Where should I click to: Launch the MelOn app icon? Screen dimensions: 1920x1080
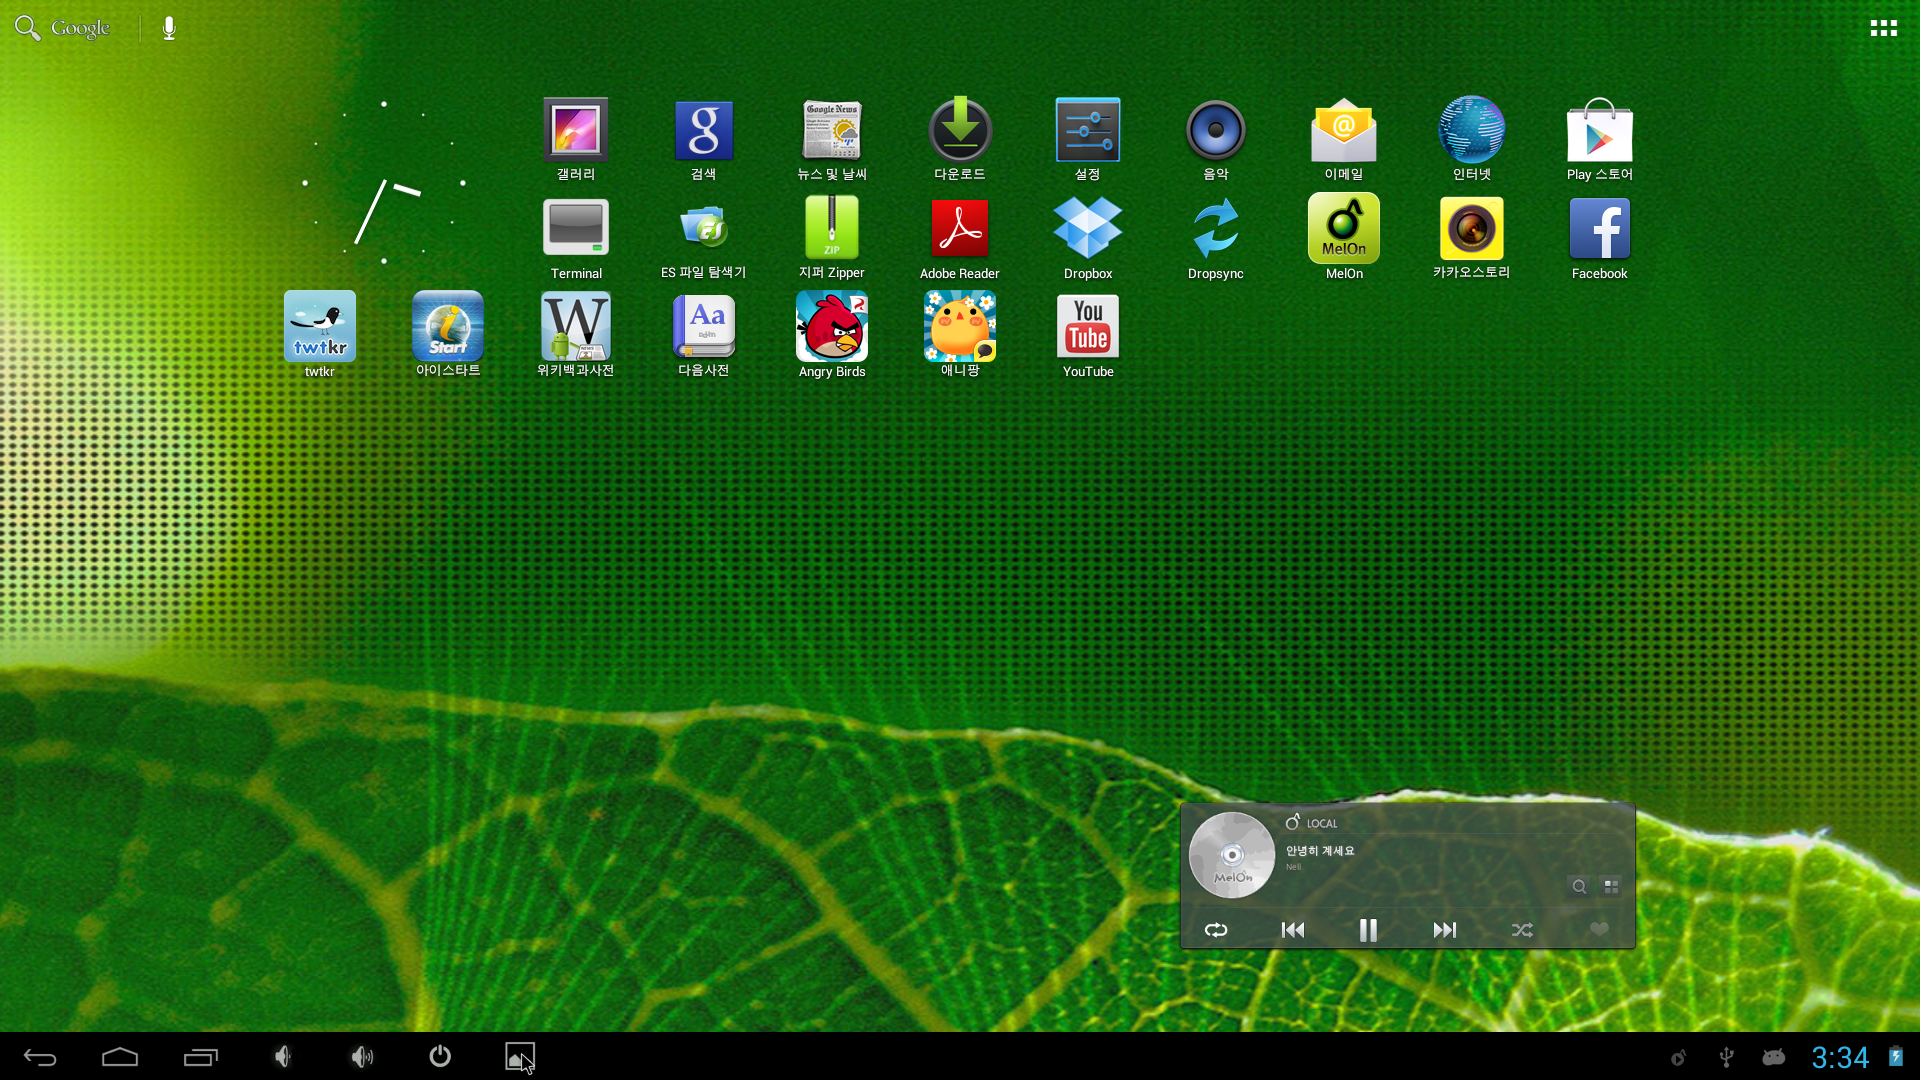click(1344, 236)
